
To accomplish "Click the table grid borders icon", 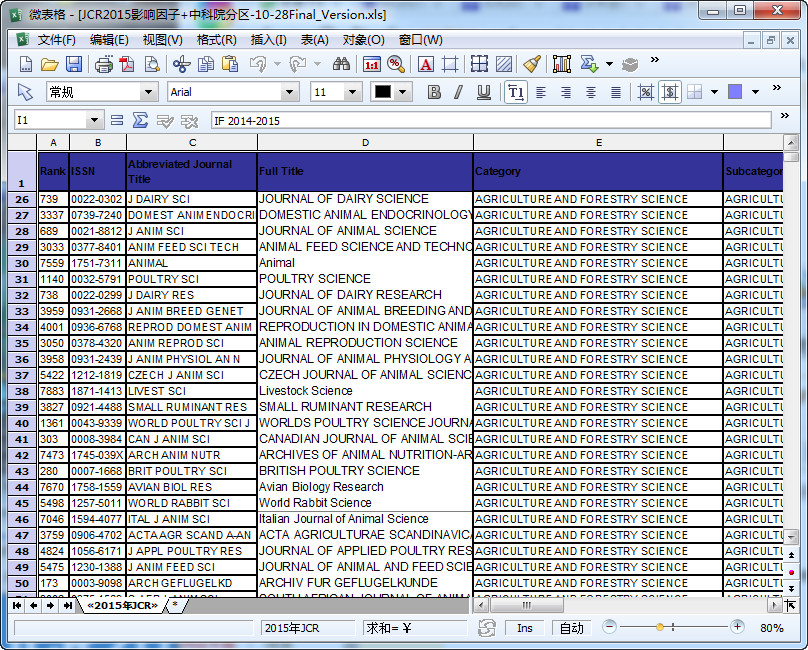I will point(479,64).
